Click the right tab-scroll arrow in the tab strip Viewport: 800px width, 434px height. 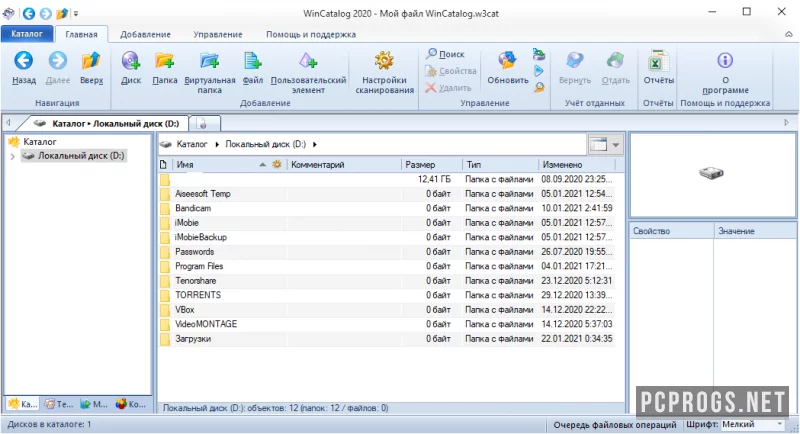coord(786,122)
